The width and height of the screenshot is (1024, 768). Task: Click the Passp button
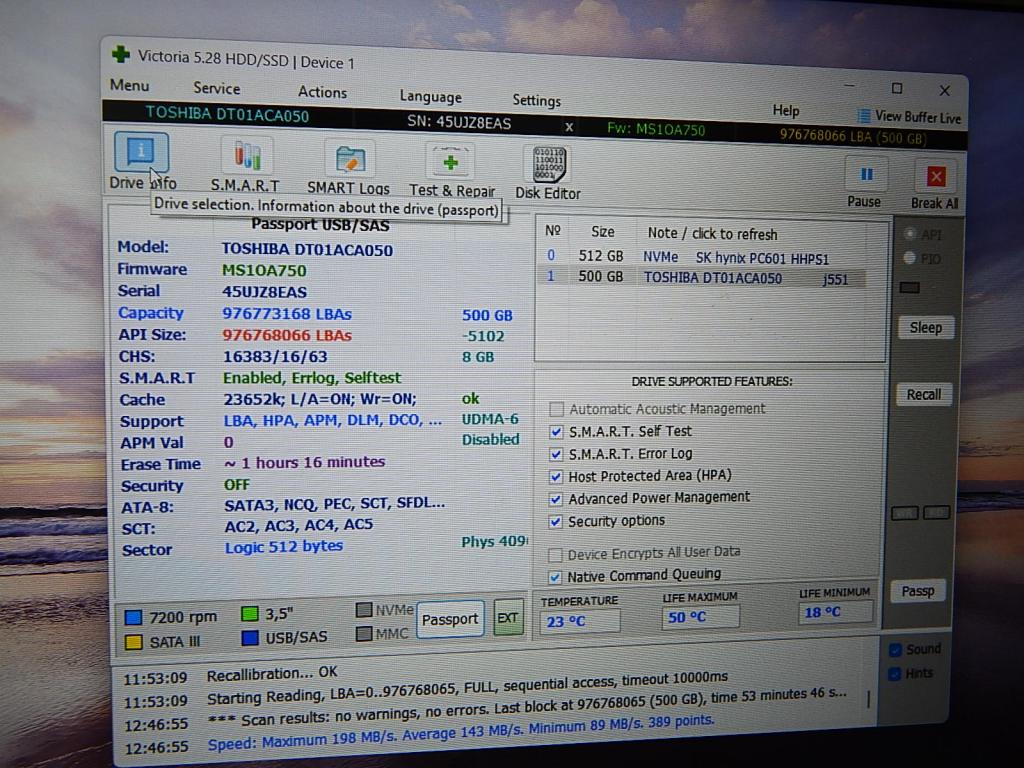pos(918,591)
